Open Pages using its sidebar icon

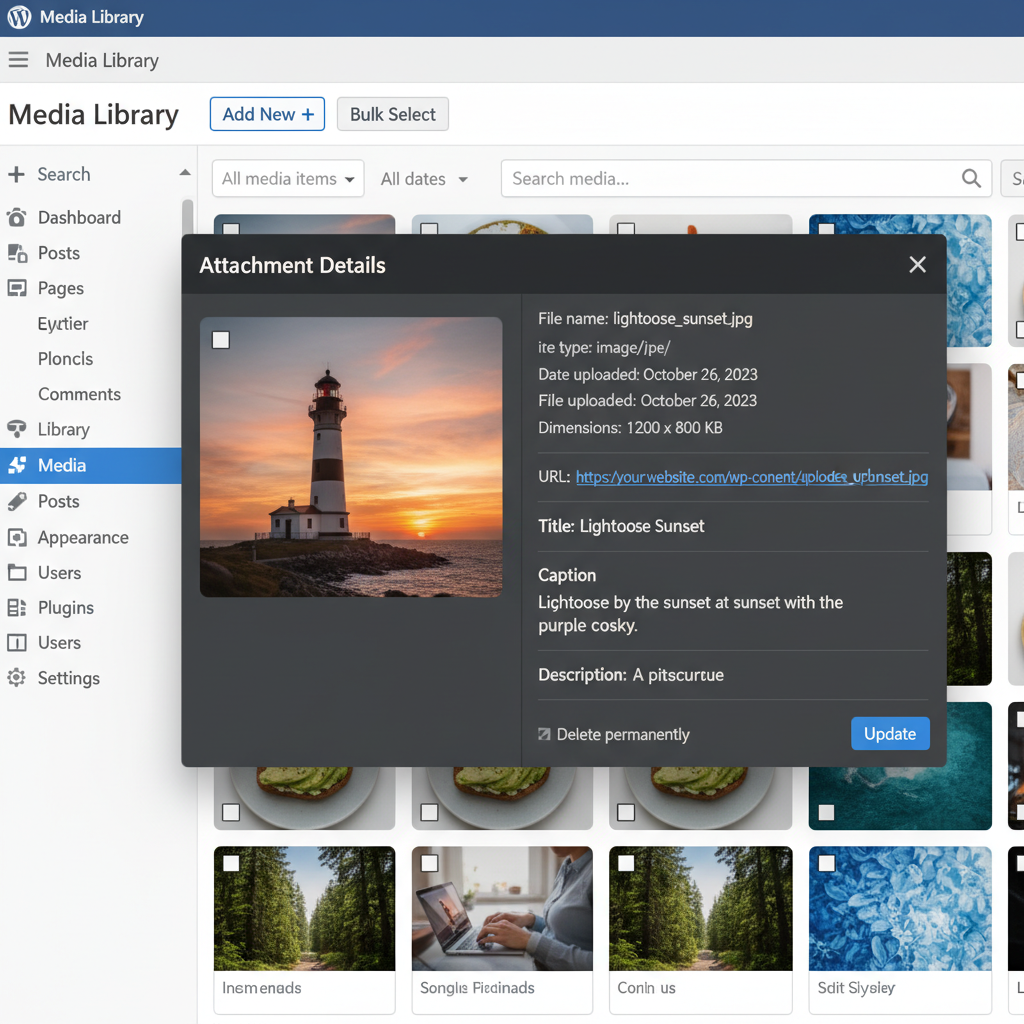[17, 288]
